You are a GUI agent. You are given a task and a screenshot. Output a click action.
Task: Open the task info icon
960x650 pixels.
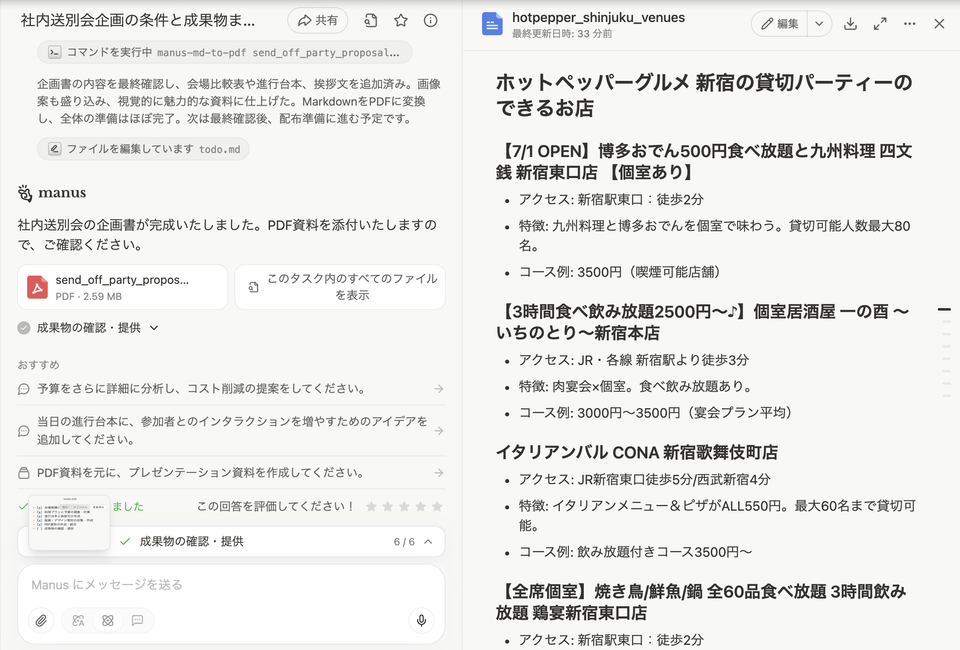tap(430, 20)
